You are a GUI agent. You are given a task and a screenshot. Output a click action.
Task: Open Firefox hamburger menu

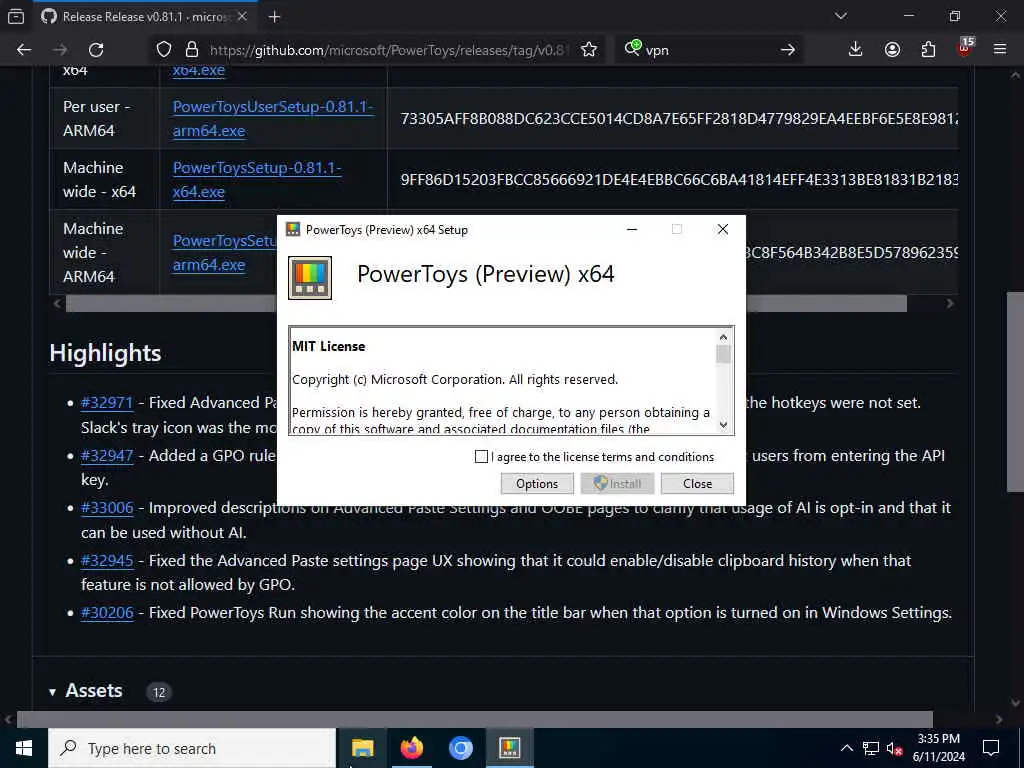point(1000,50)
